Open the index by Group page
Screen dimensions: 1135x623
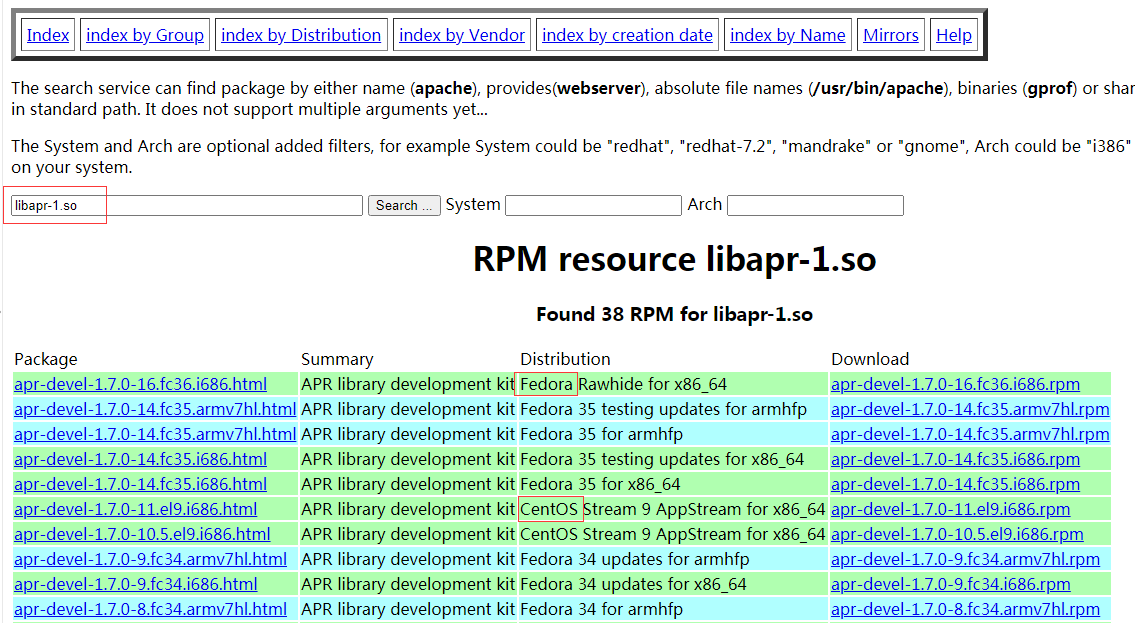(144, 34)
